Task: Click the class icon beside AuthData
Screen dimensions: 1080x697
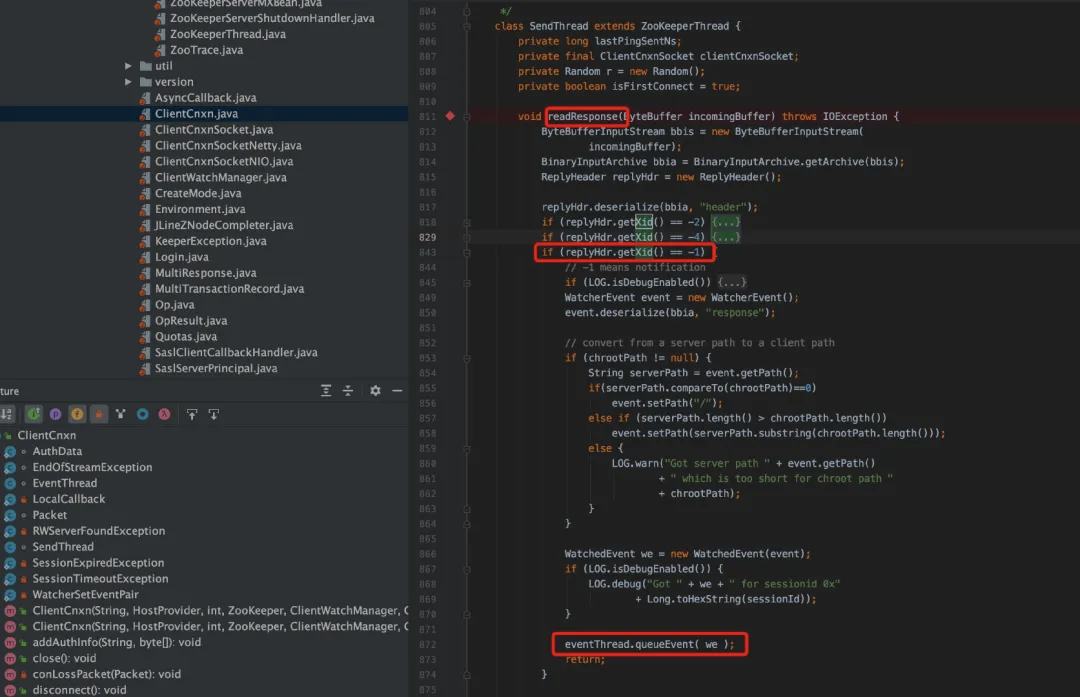Action: click(10, 452)
